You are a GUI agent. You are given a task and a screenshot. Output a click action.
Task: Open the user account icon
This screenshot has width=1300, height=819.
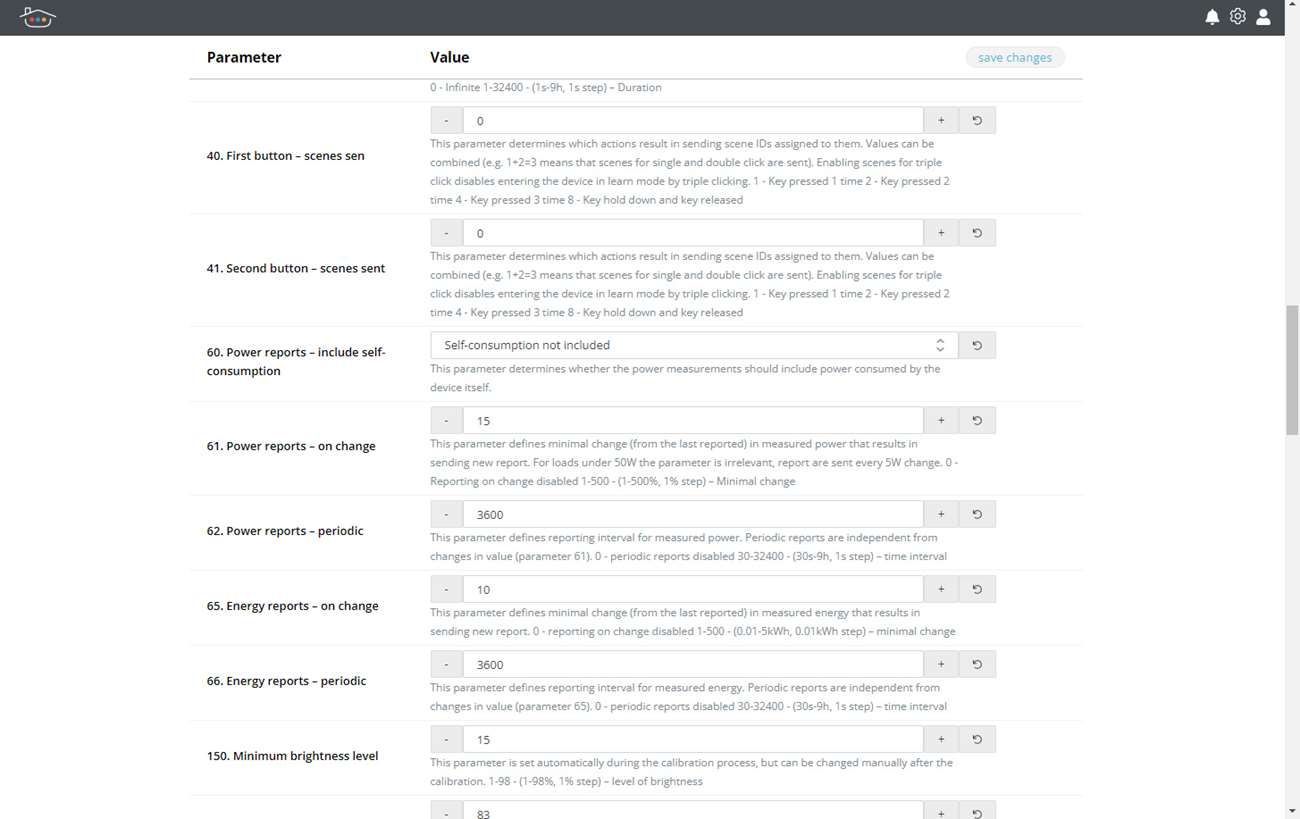point(1264,17)
